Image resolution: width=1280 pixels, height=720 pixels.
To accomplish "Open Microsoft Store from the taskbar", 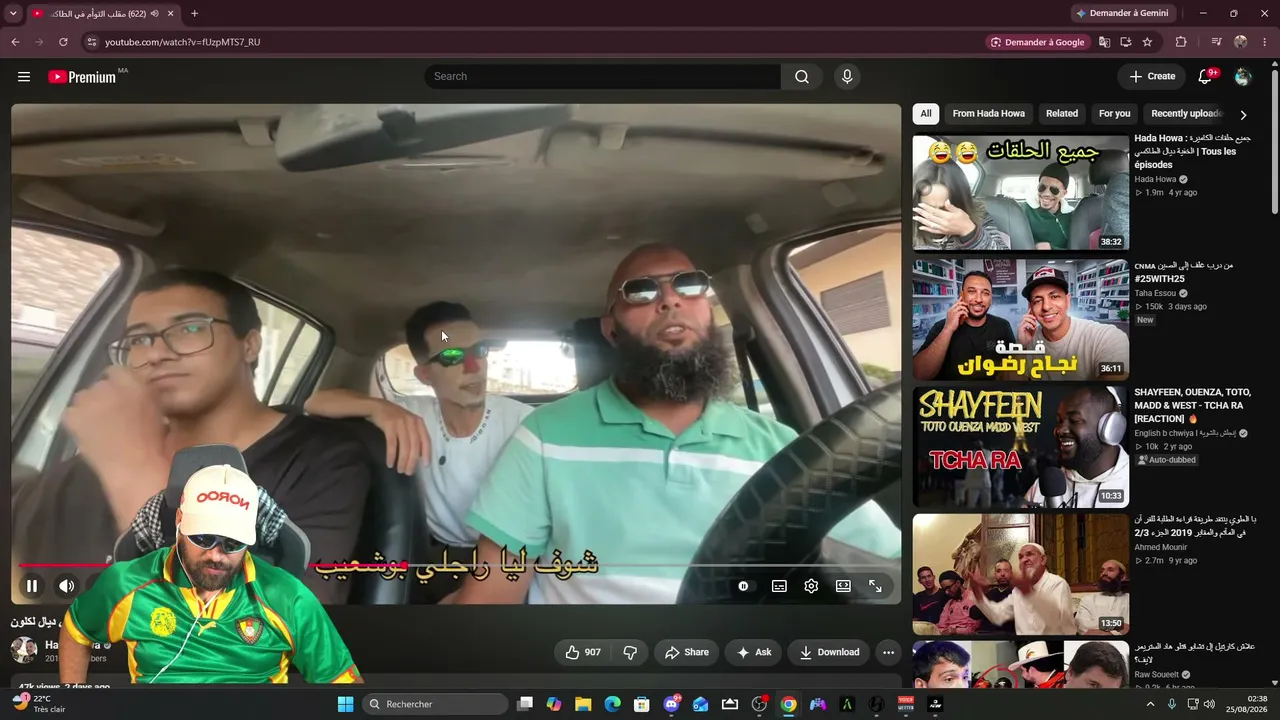I will 642,704.
